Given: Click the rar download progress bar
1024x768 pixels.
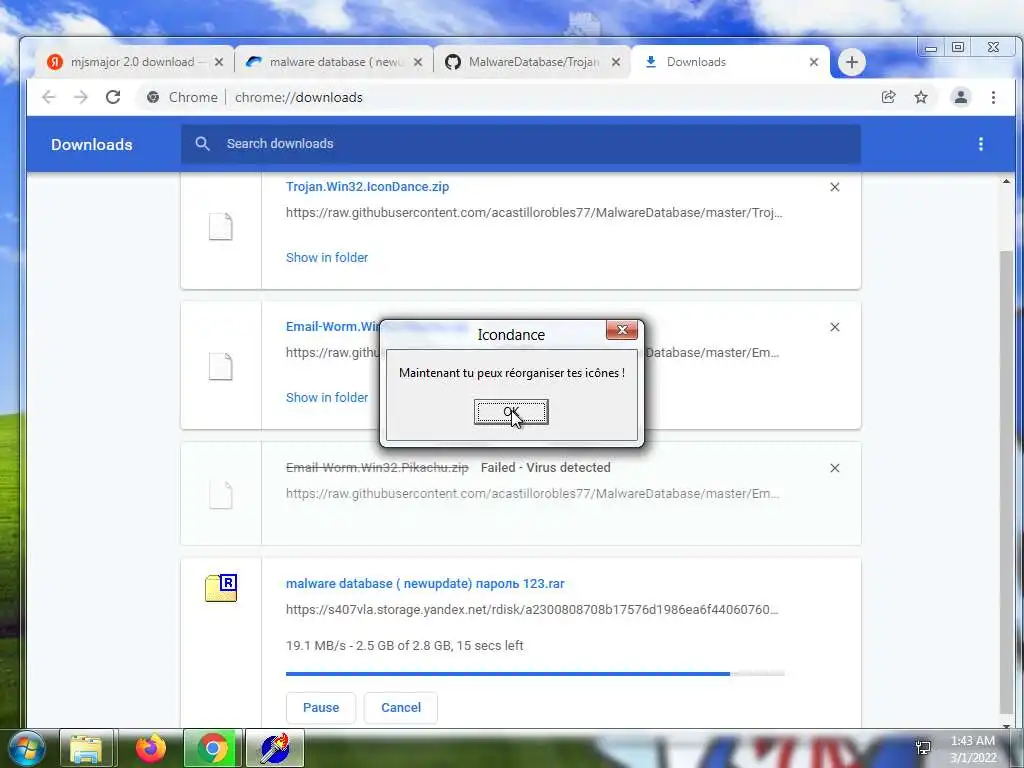Looking at the screenshot, I should pyautogui.click(x=535, y=673).
